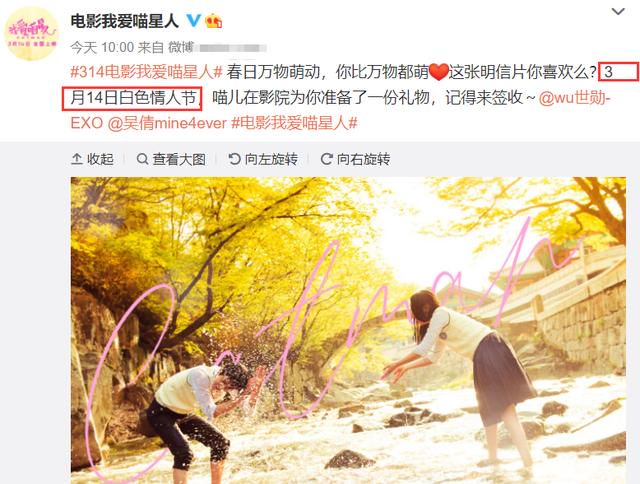Screen dimensions: 640x484
Task: Collapse the image with 收起
Action: (x=92, y=159)
